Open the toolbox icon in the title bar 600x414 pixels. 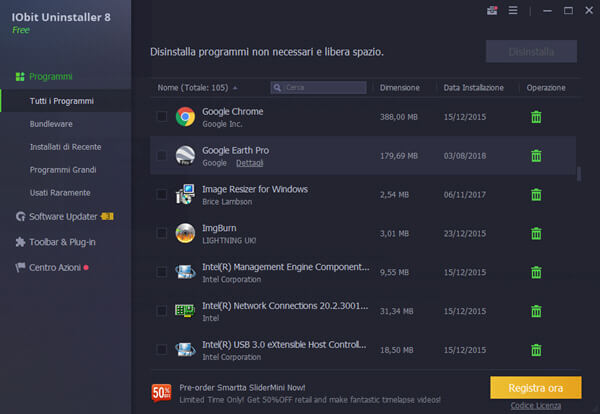tap(492, 10)
